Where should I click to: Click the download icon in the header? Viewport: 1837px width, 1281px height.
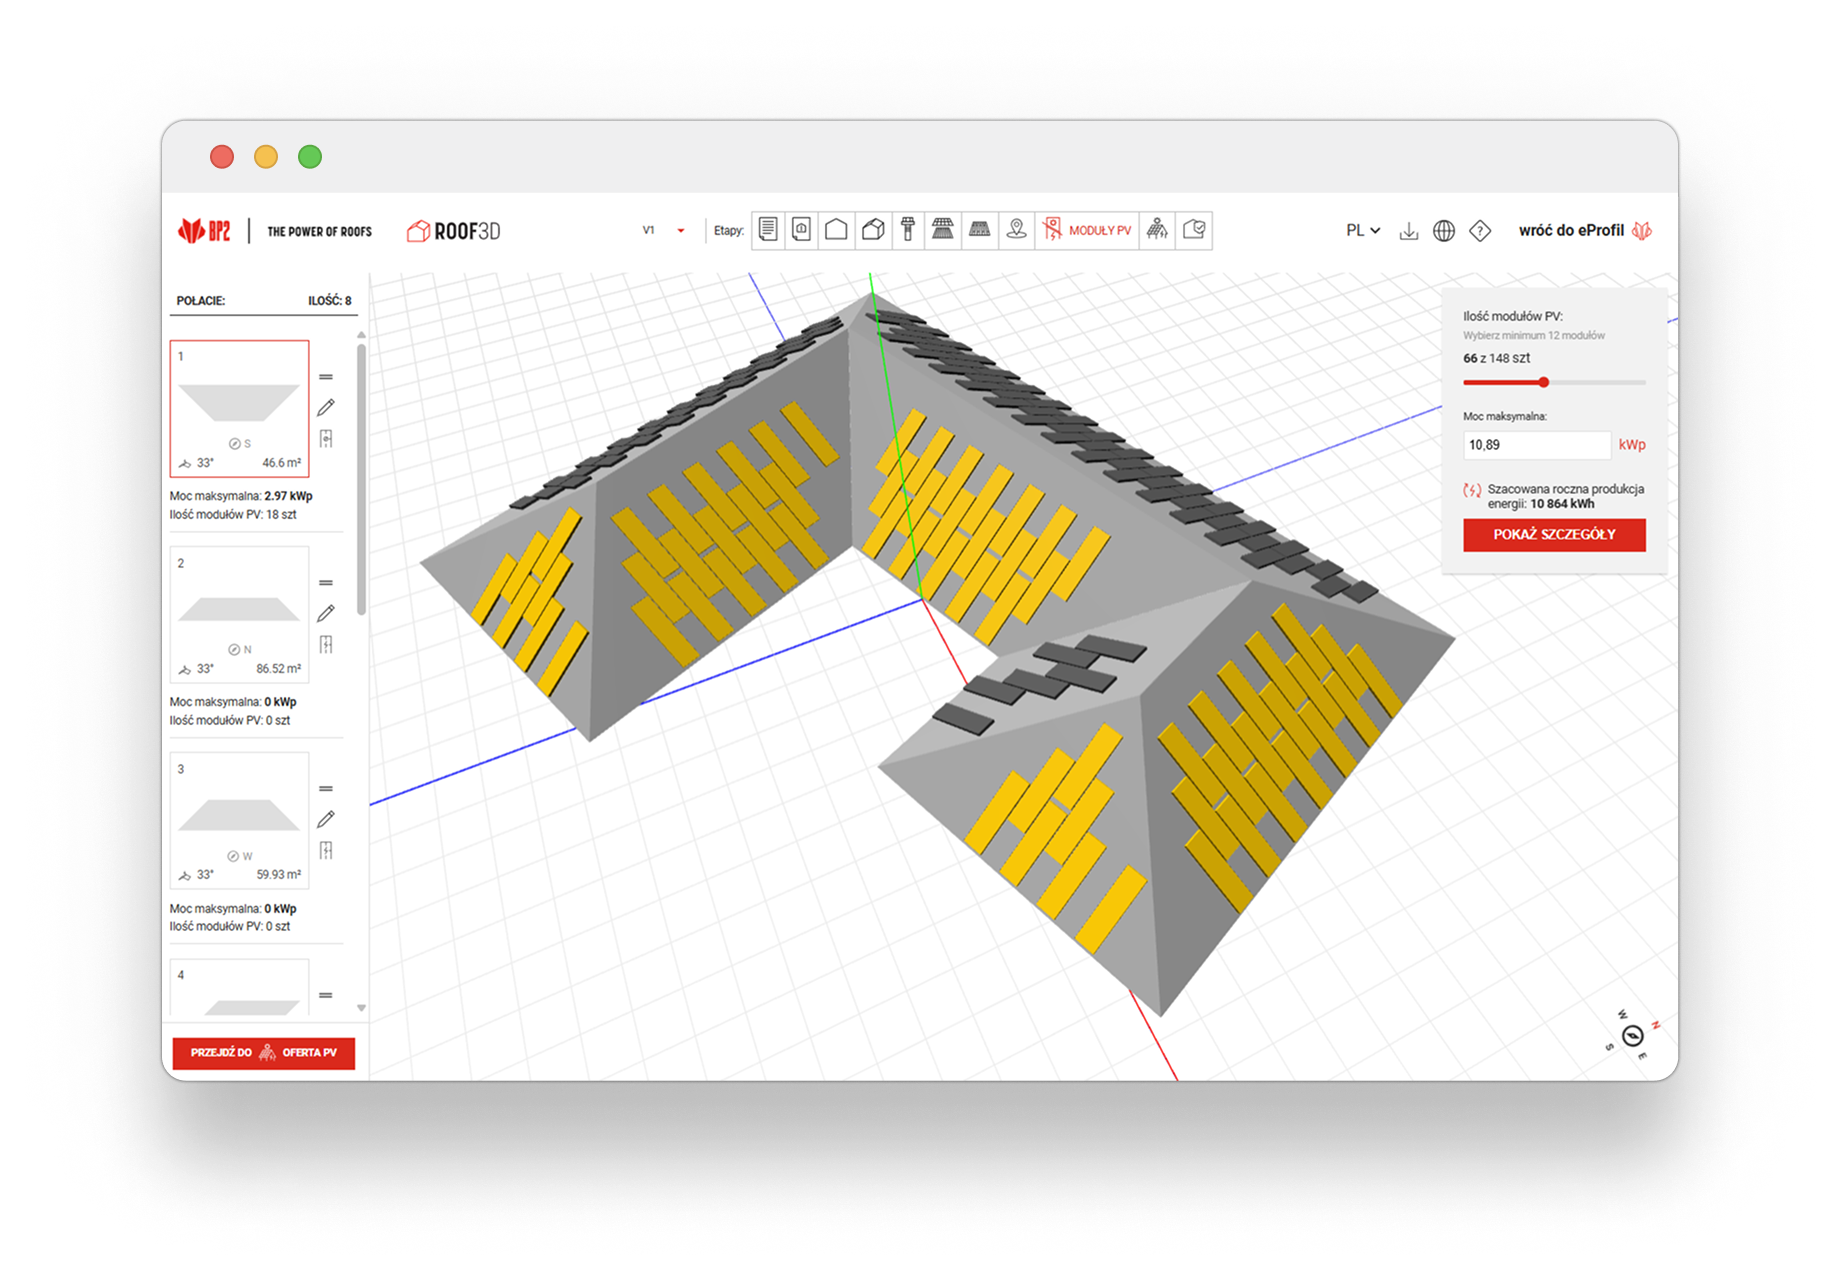coord(1408,231)
